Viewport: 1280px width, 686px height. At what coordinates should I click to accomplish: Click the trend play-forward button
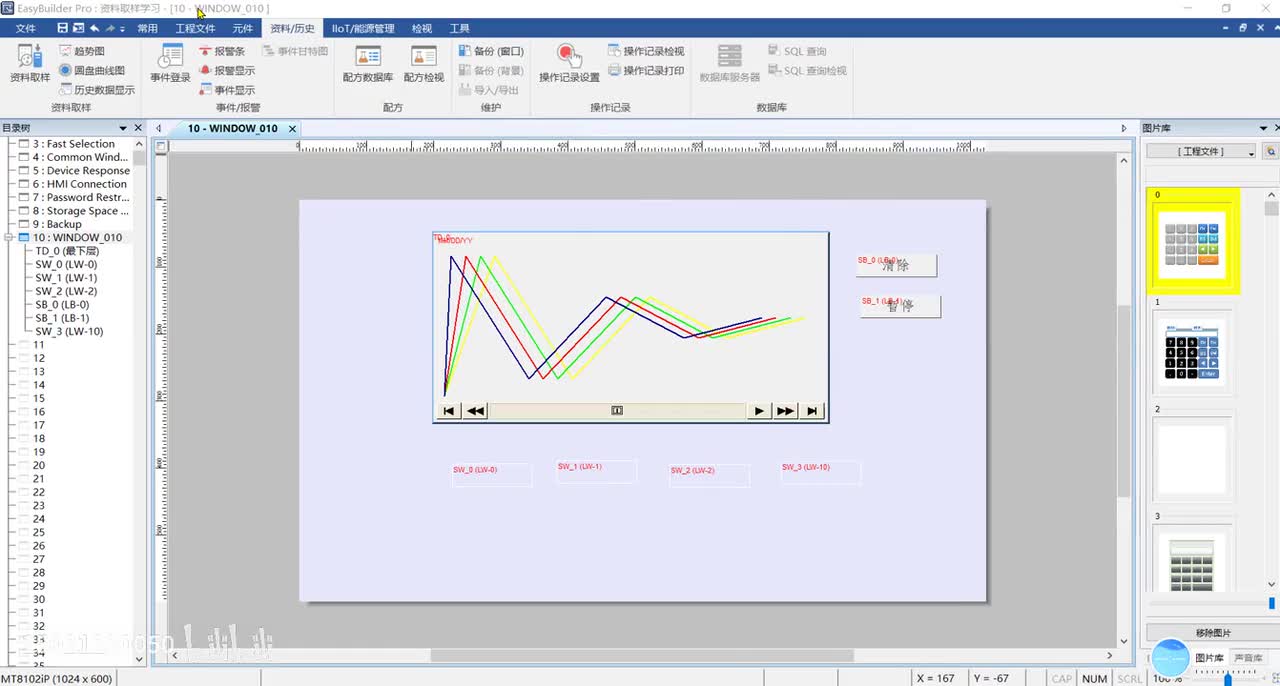click(x=759, y=411)
